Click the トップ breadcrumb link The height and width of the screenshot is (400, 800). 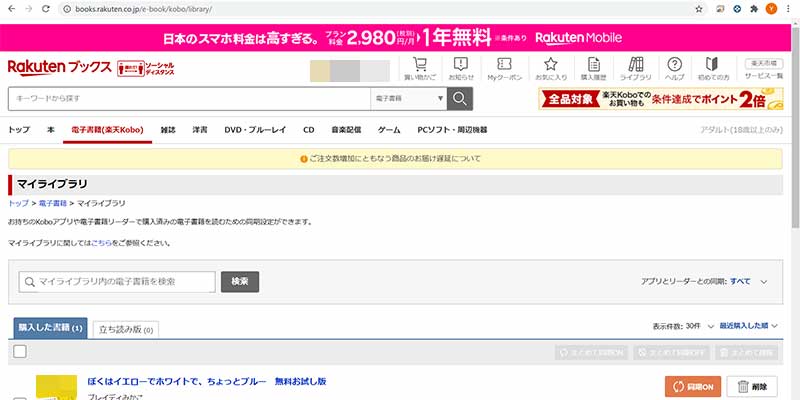(x=18, y=203)
